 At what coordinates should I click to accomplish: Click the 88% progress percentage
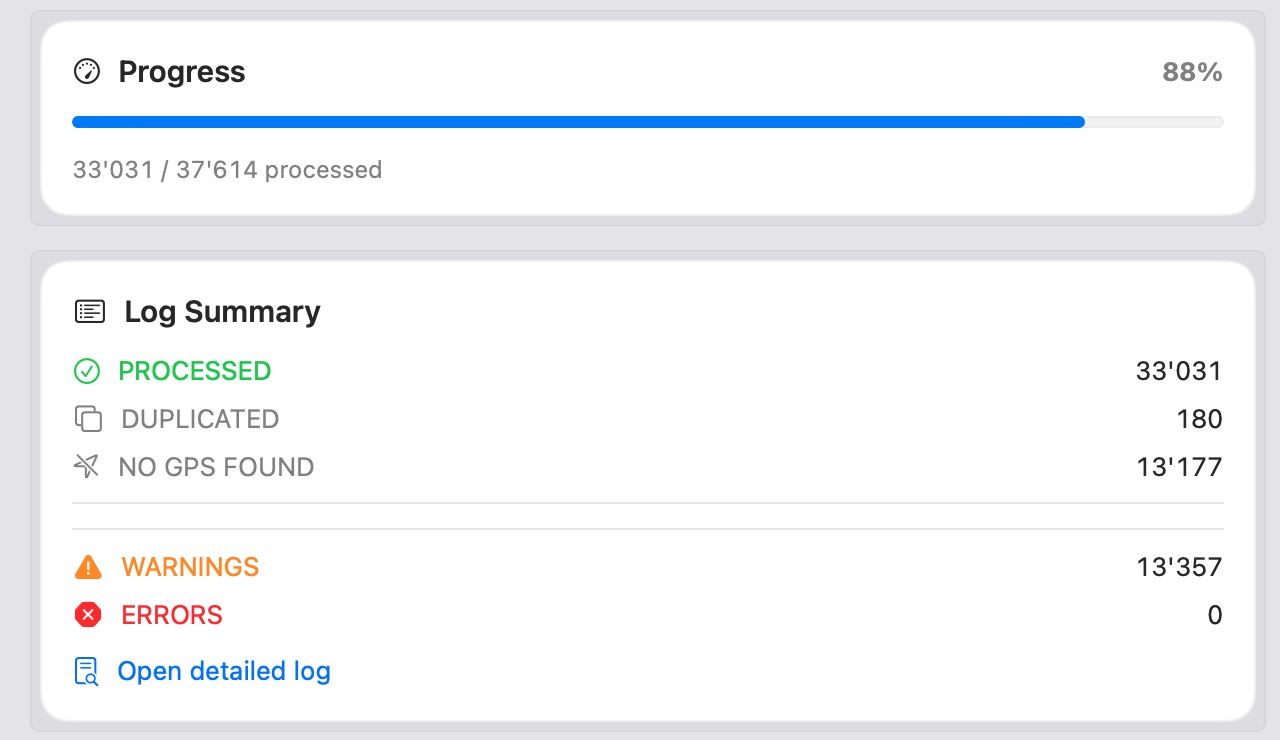pyautogui.click(x=1192, y=72)
